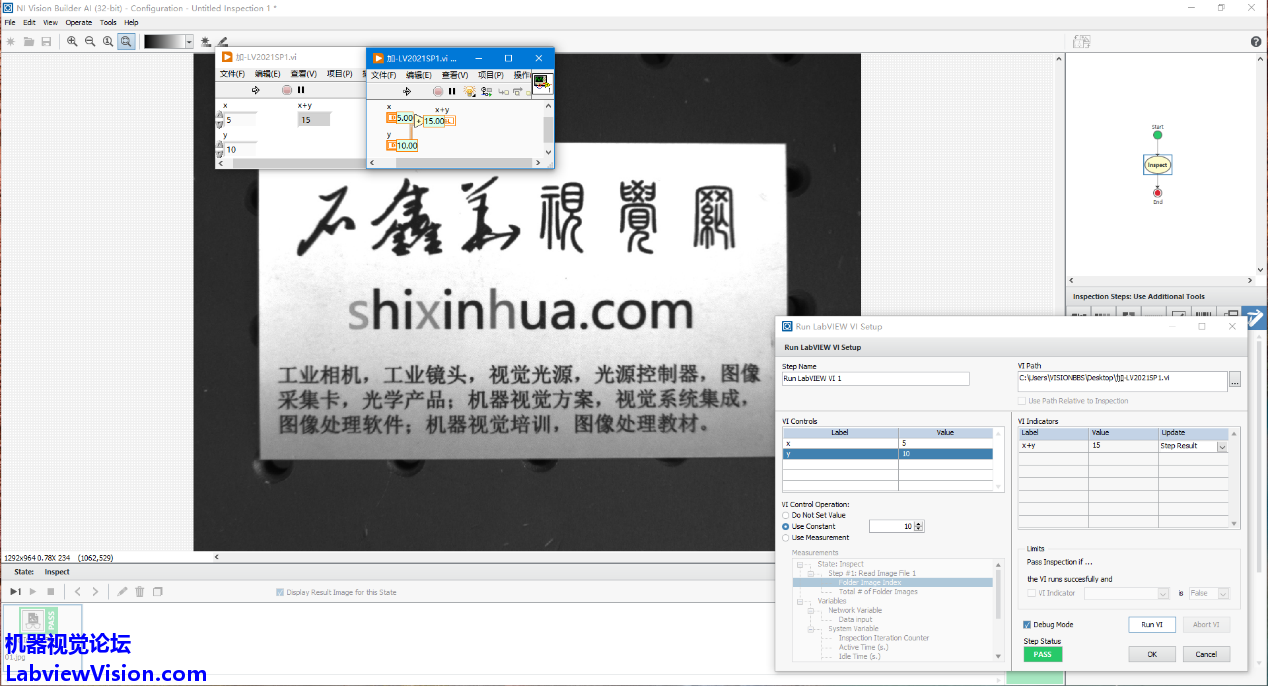Click the Run VI button

[1151, 624]
